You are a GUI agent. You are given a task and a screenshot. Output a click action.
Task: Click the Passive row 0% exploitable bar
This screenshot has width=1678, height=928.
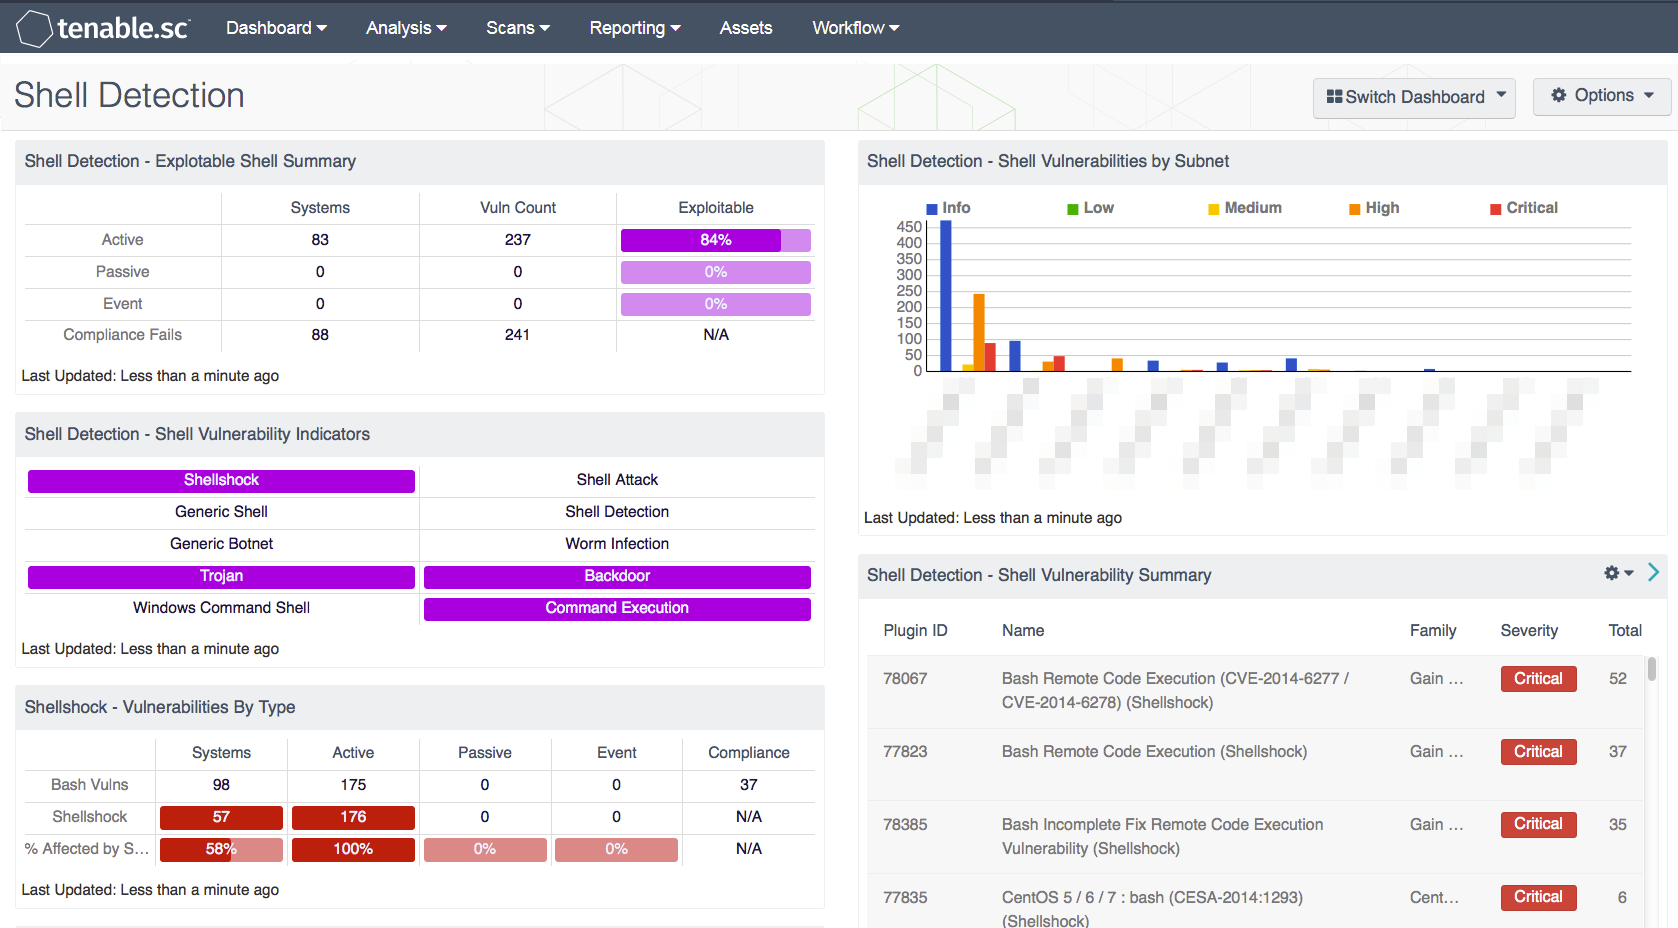point(716,272)
